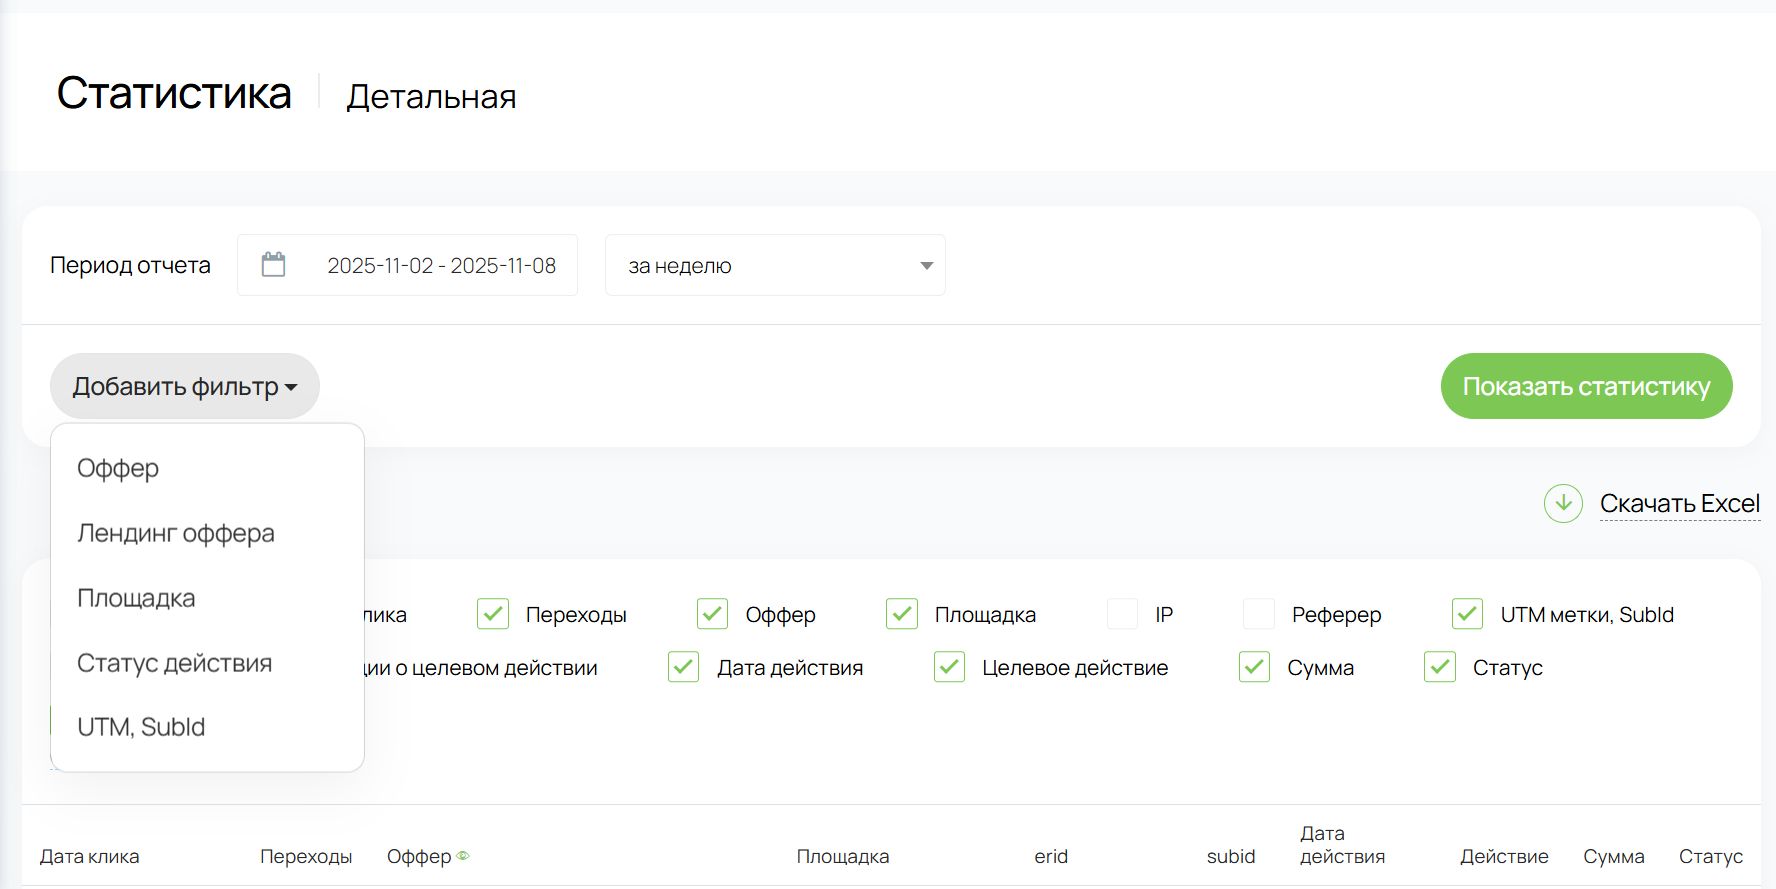Click the green download arrow icon
The image size is (1776, 889).
tap(1562, 504)
